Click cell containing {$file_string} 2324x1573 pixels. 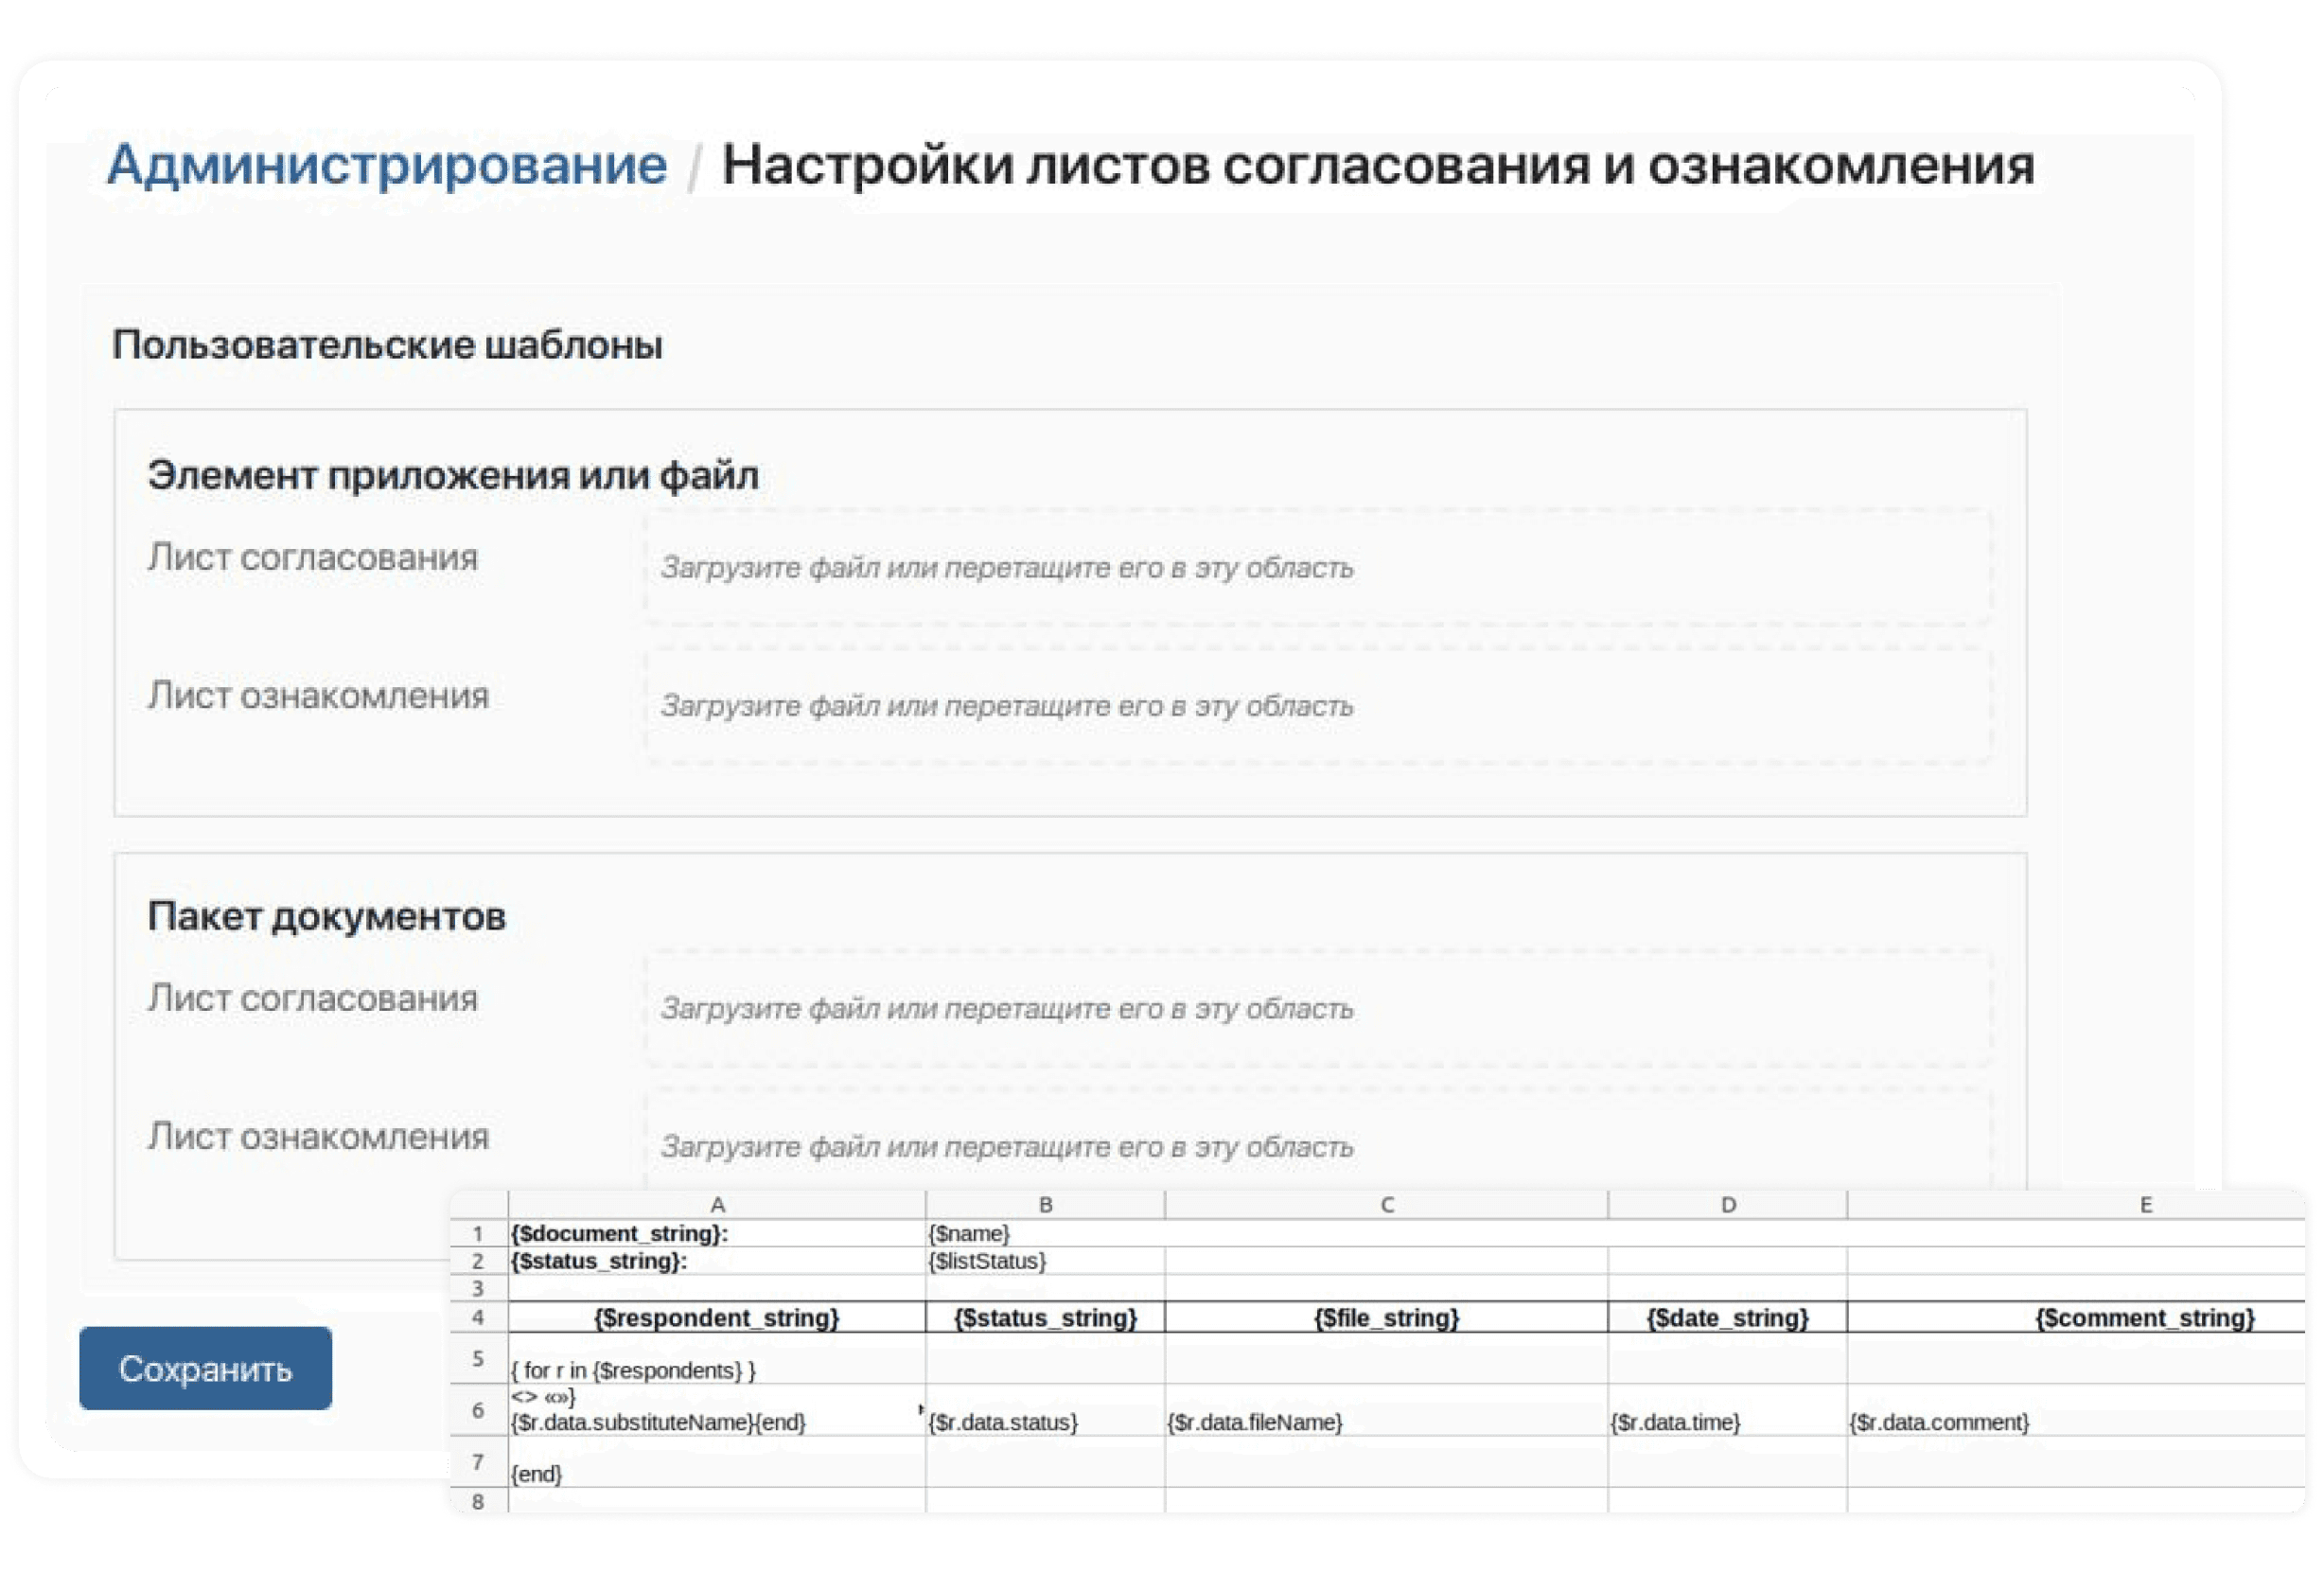click(x=1386, y=1317)
